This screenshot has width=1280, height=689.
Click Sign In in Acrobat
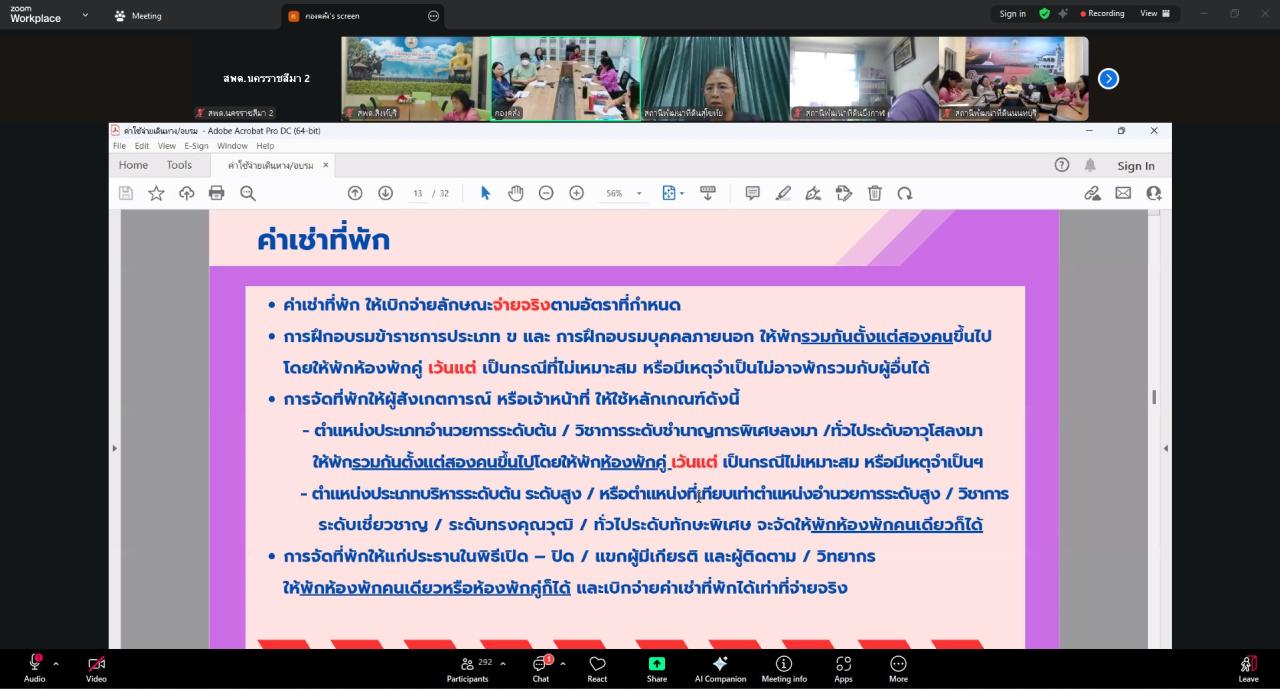tap(1135, 166)
